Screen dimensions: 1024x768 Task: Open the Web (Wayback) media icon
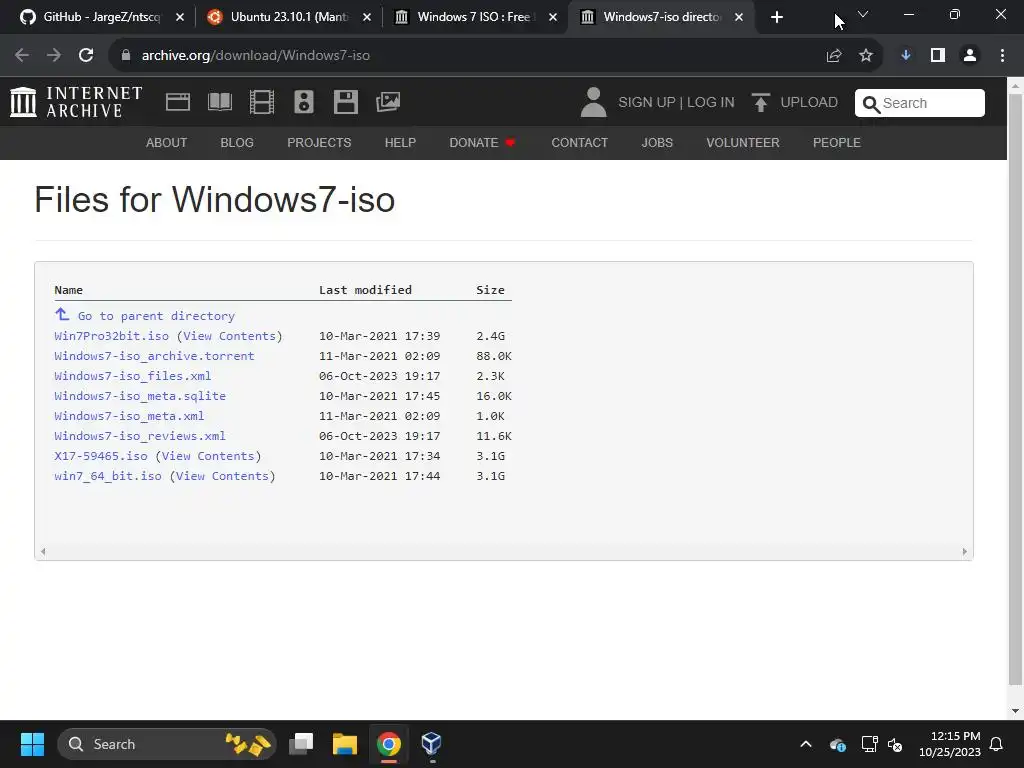[178, 102]
